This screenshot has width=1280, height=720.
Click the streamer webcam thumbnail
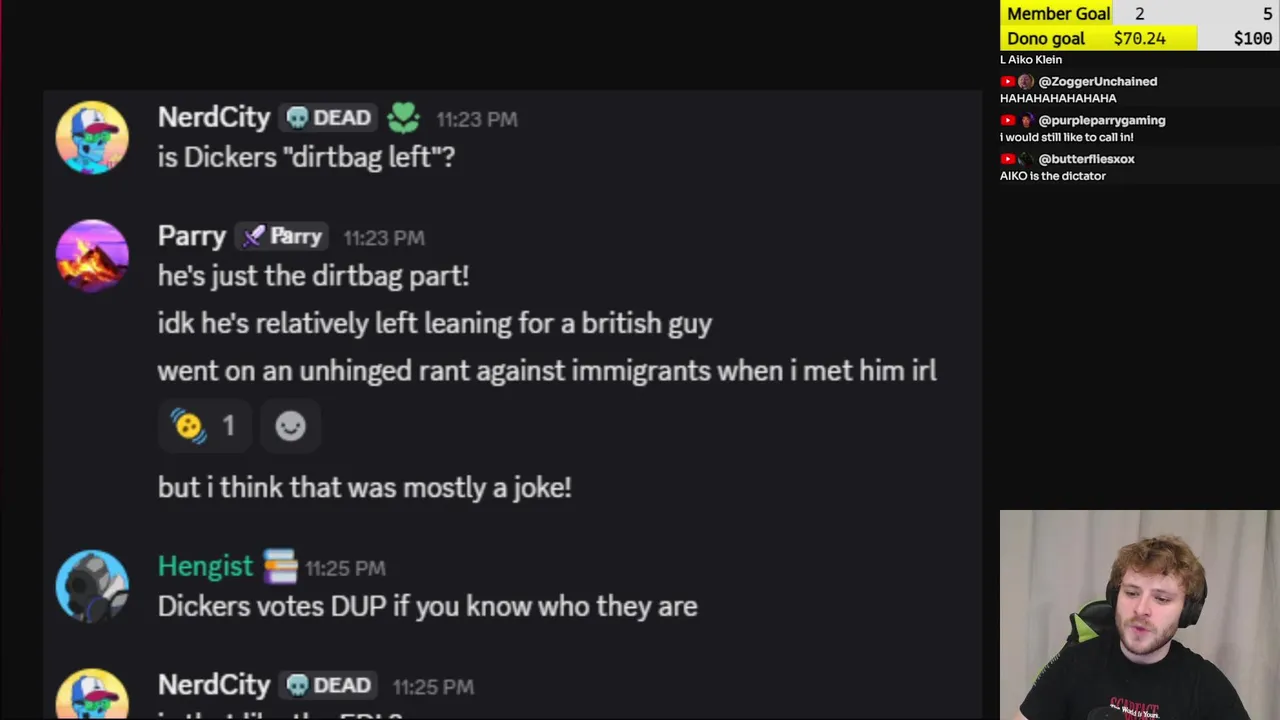[1139, 615]
